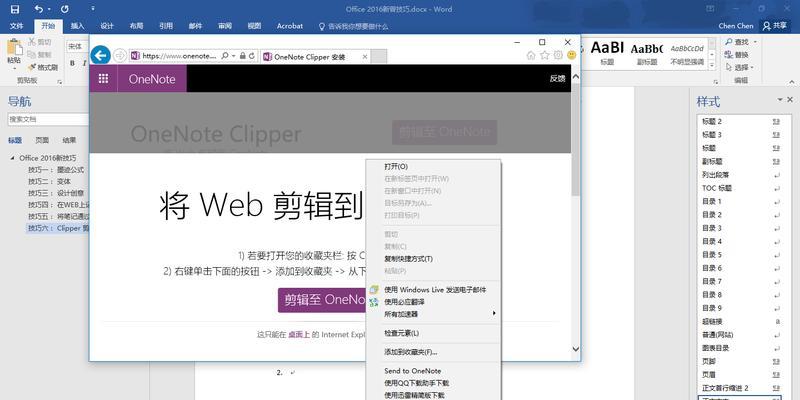Open the Undo history dropdown arrow
800x400 pixels.
(x=49, y=9)
